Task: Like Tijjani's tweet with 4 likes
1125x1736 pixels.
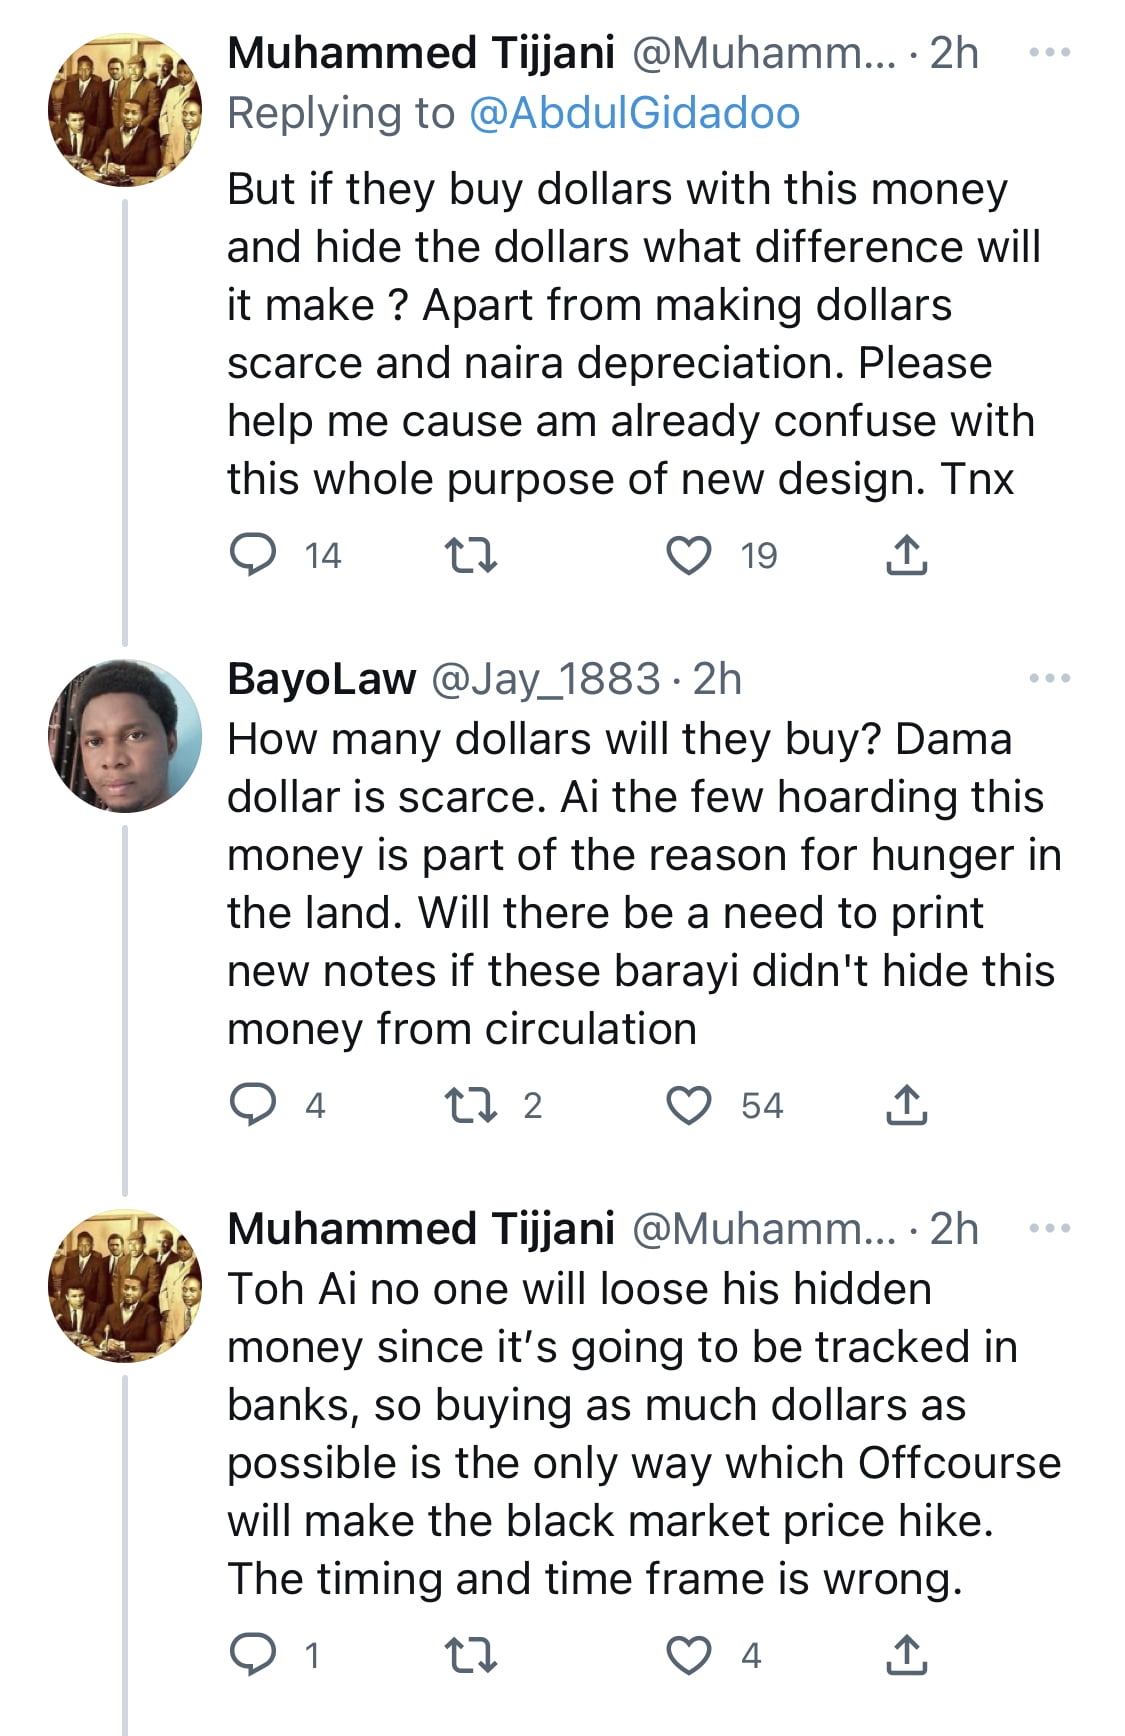Action: click(689, 1655)
